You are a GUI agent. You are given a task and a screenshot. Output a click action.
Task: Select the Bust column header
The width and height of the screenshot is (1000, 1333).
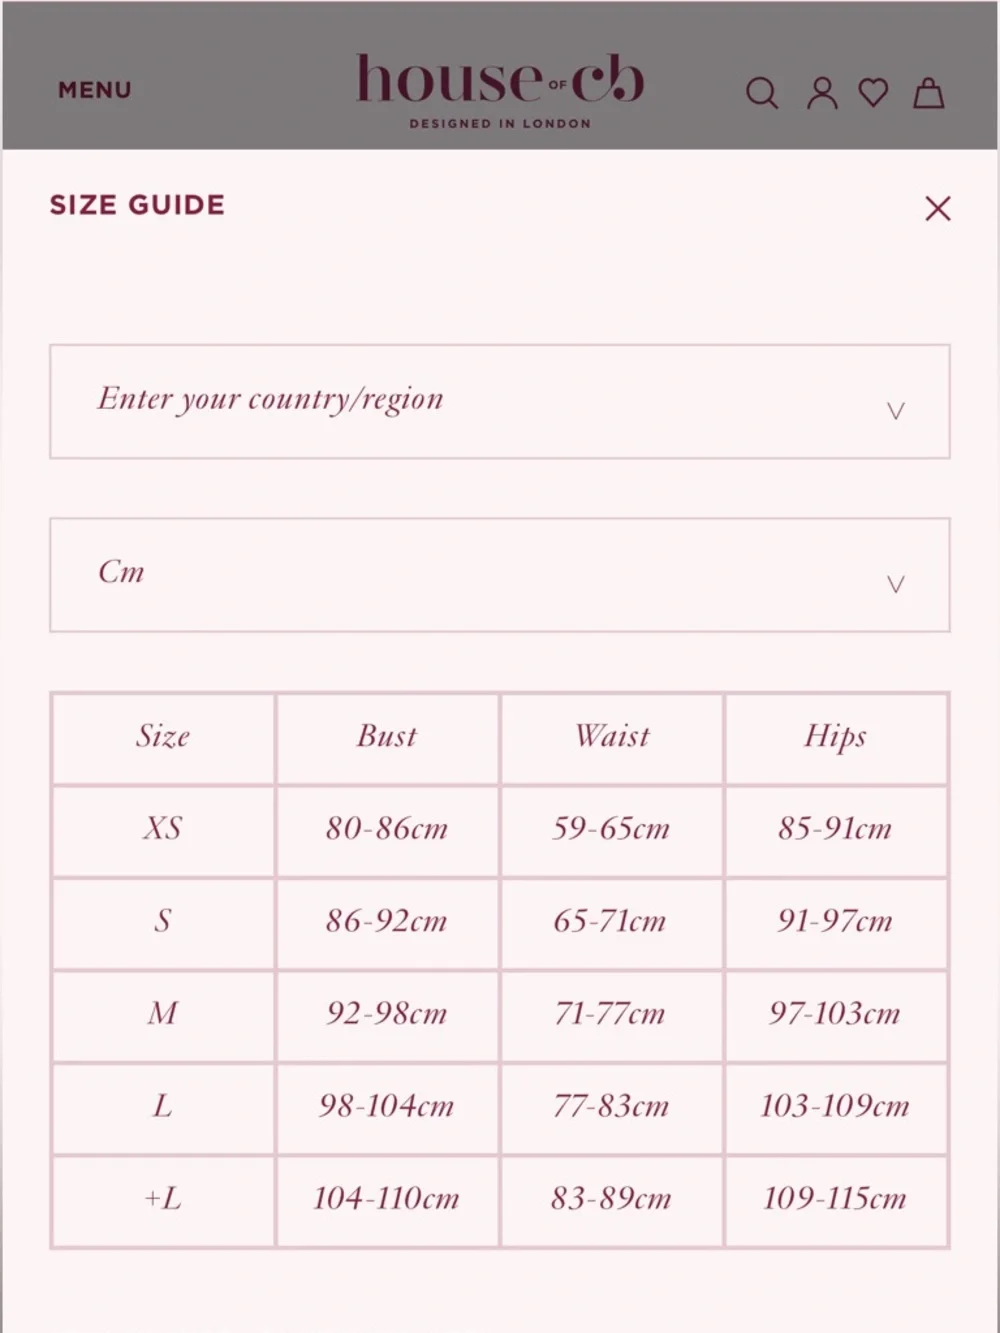tap(387, 738)
